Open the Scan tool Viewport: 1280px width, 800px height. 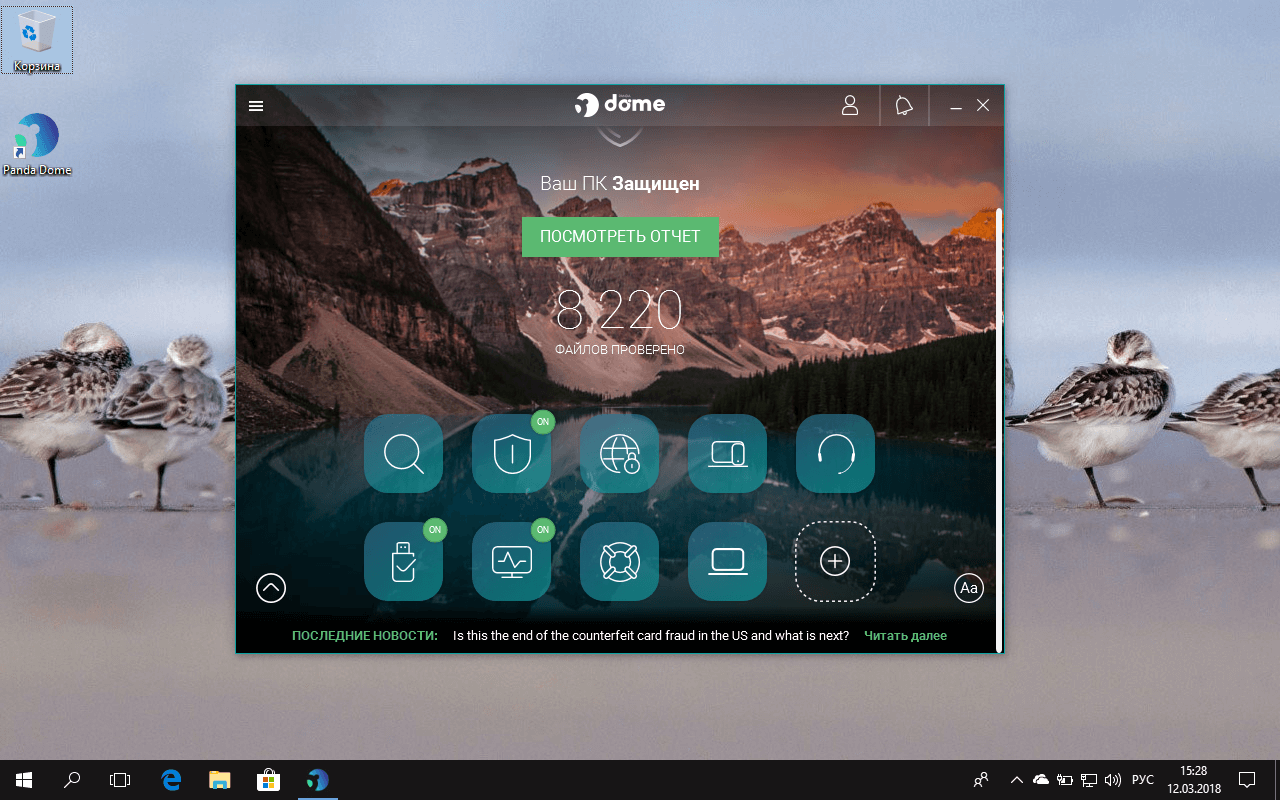tap(403, 454)
